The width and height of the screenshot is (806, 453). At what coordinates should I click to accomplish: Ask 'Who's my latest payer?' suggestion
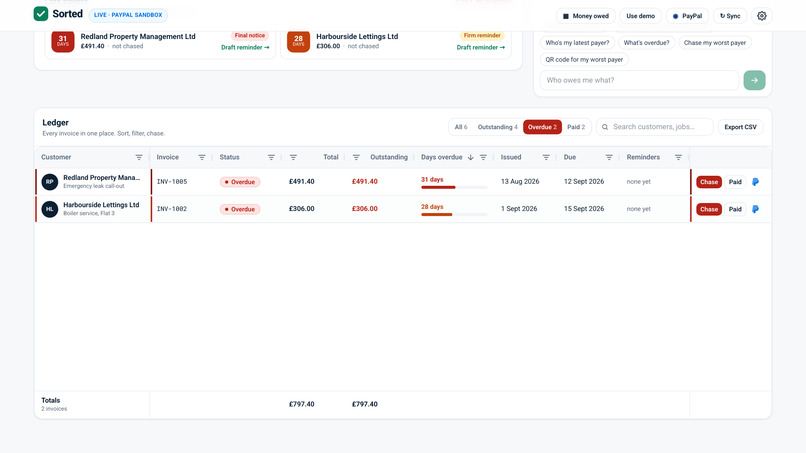click(x=577, y=43)
